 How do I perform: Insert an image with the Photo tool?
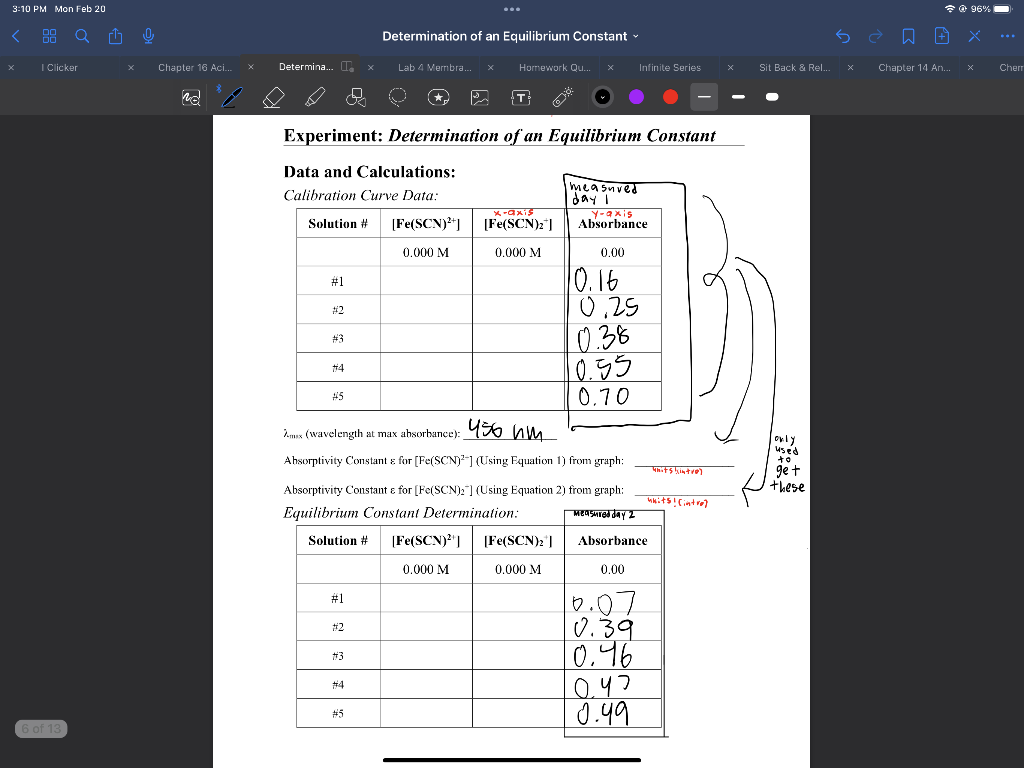coord(480,97)
